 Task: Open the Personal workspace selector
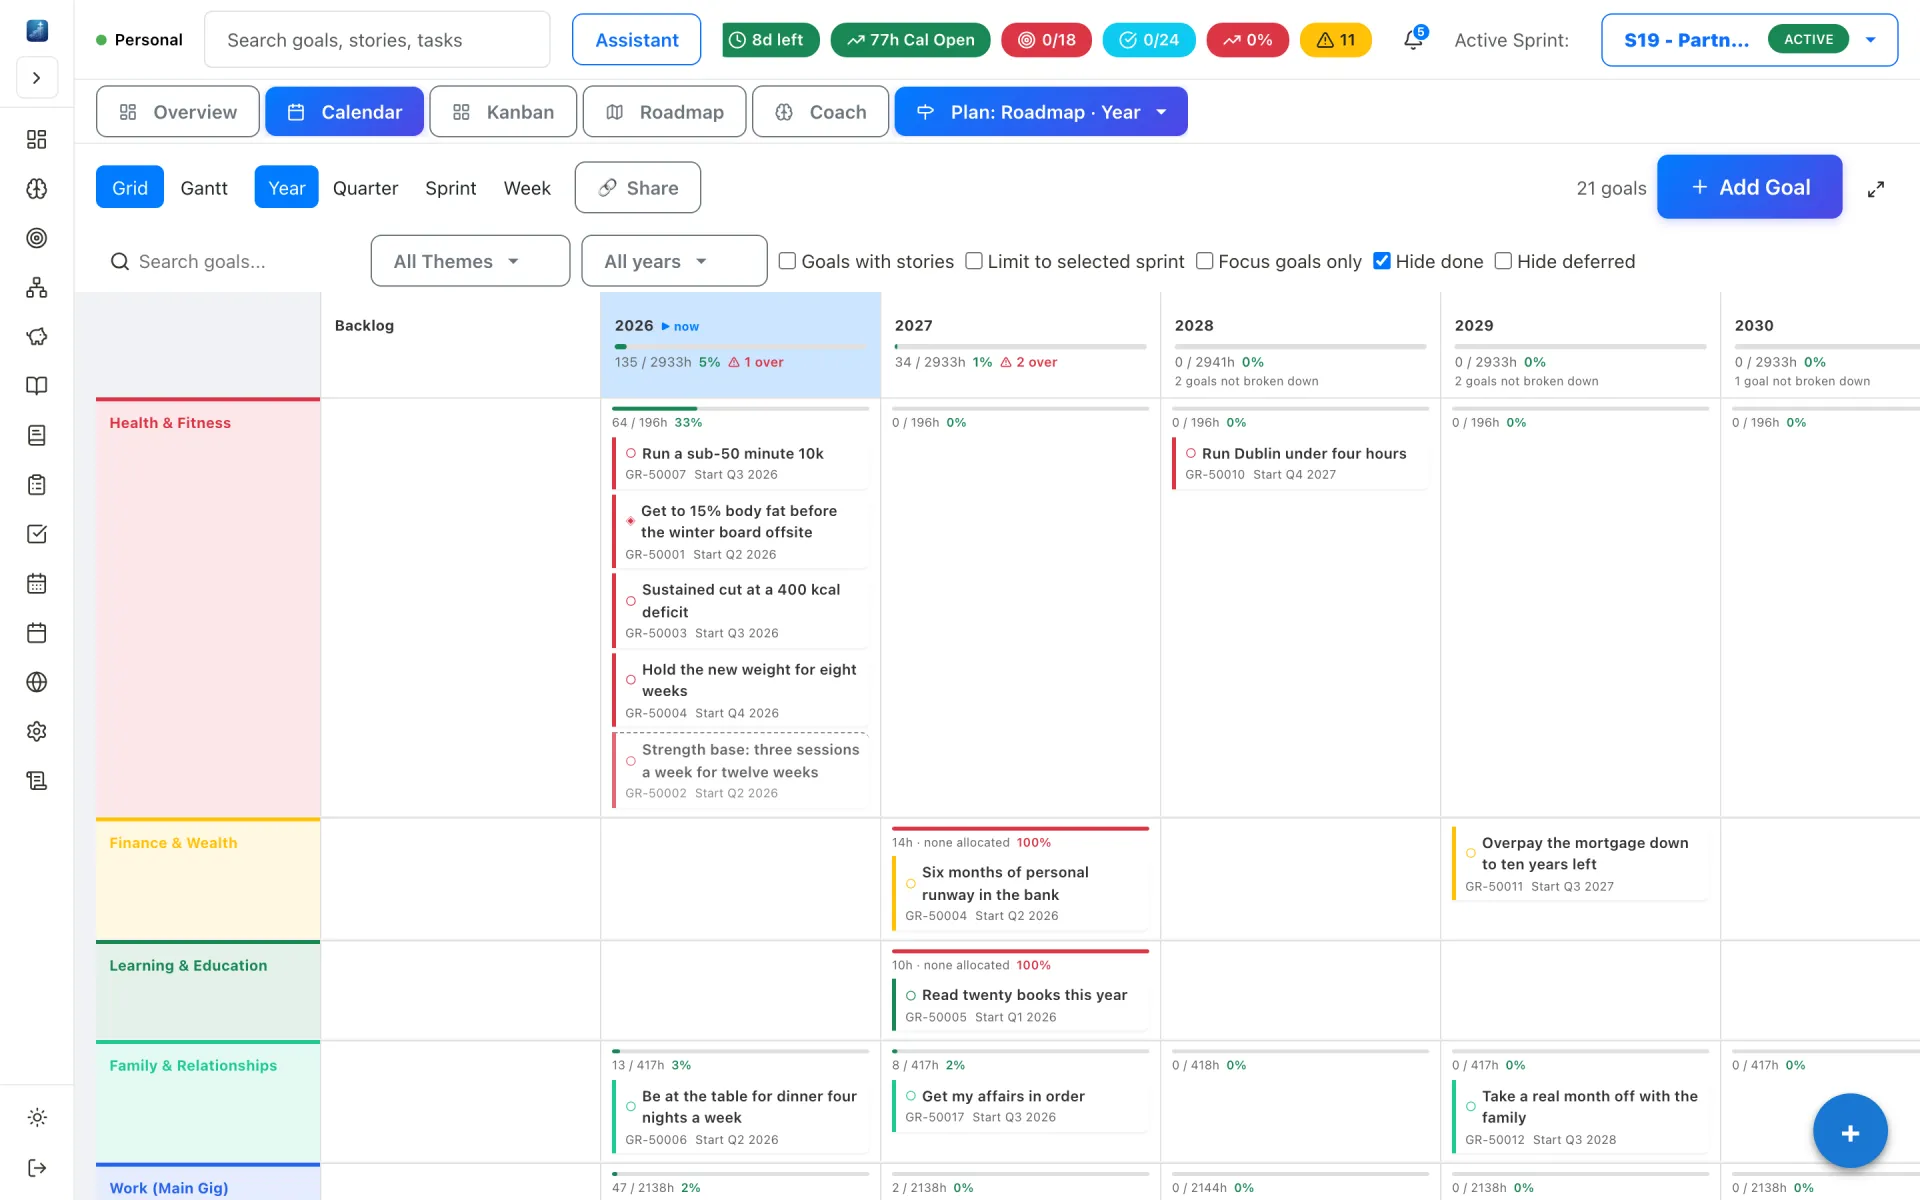139,40
